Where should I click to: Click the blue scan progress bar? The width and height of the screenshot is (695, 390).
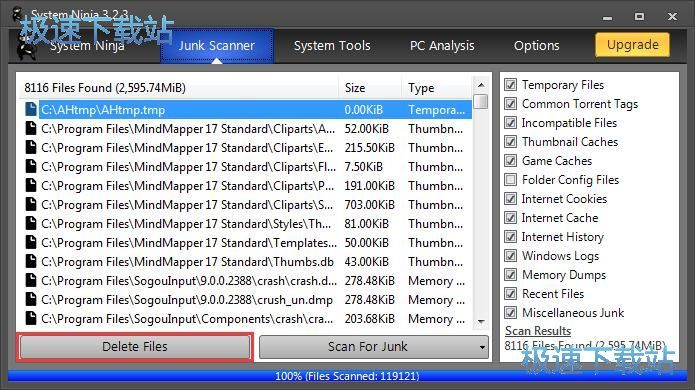coord(348,376)
